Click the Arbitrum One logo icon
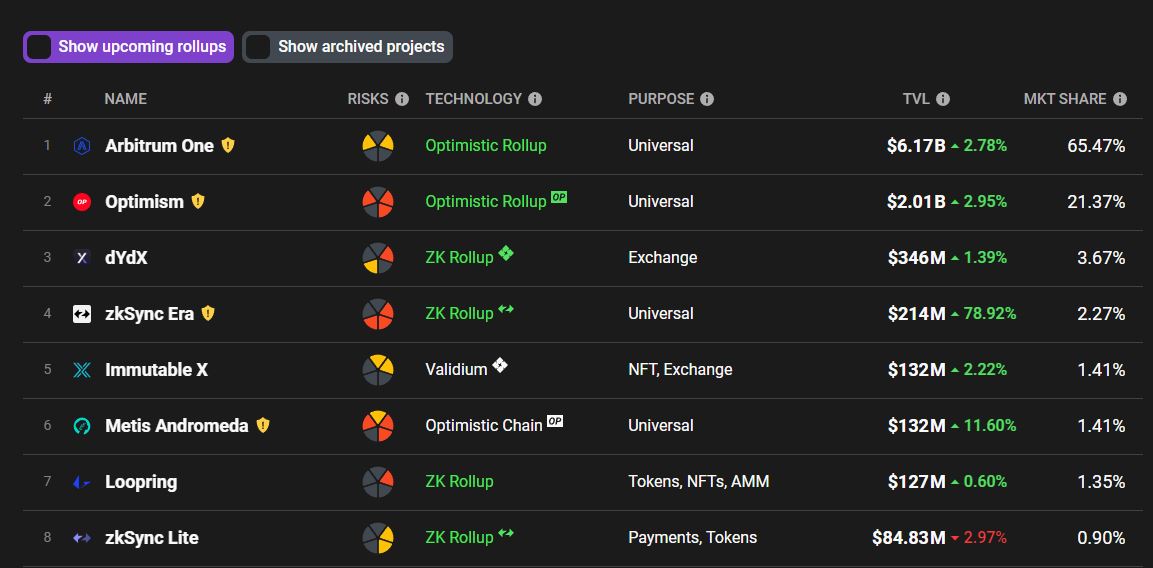1153x568 pixels. point(82,146)
